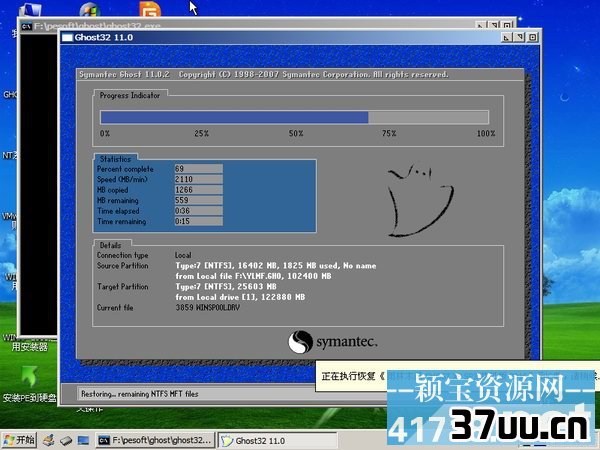Screen dimensions: 600x450
Task: Open the 安装PE到硬盘 desktop icon
Action: [29, 384]
